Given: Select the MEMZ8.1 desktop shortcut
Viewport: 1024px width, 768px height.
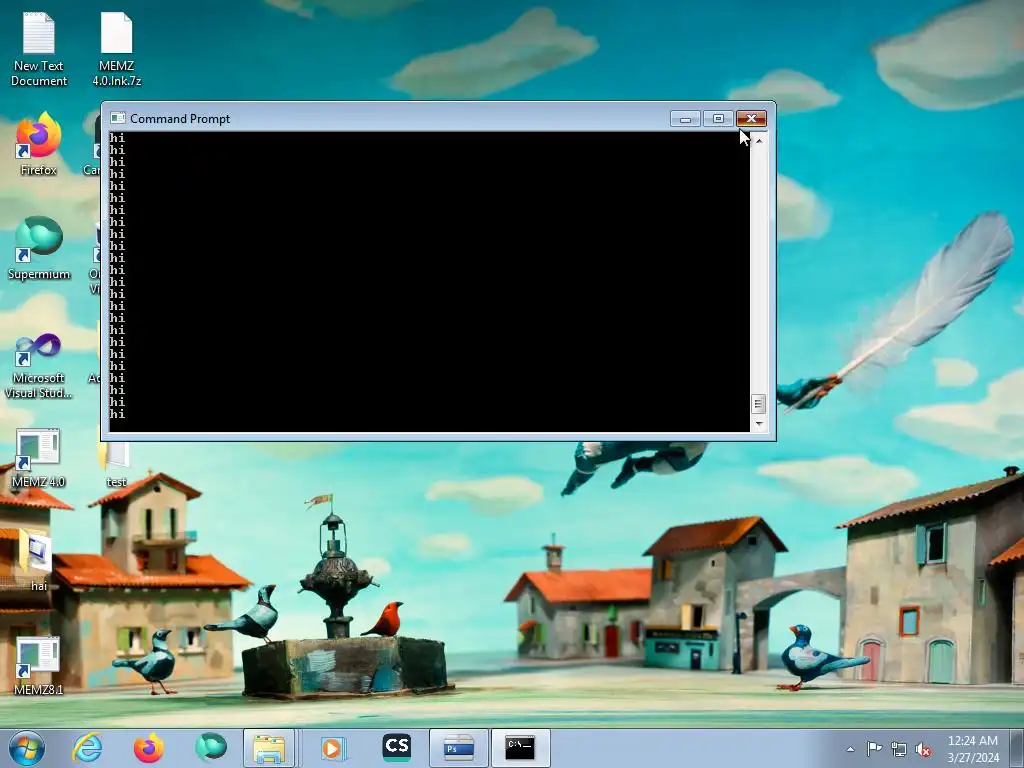Looking at the screenshot, I should point(39,665).
